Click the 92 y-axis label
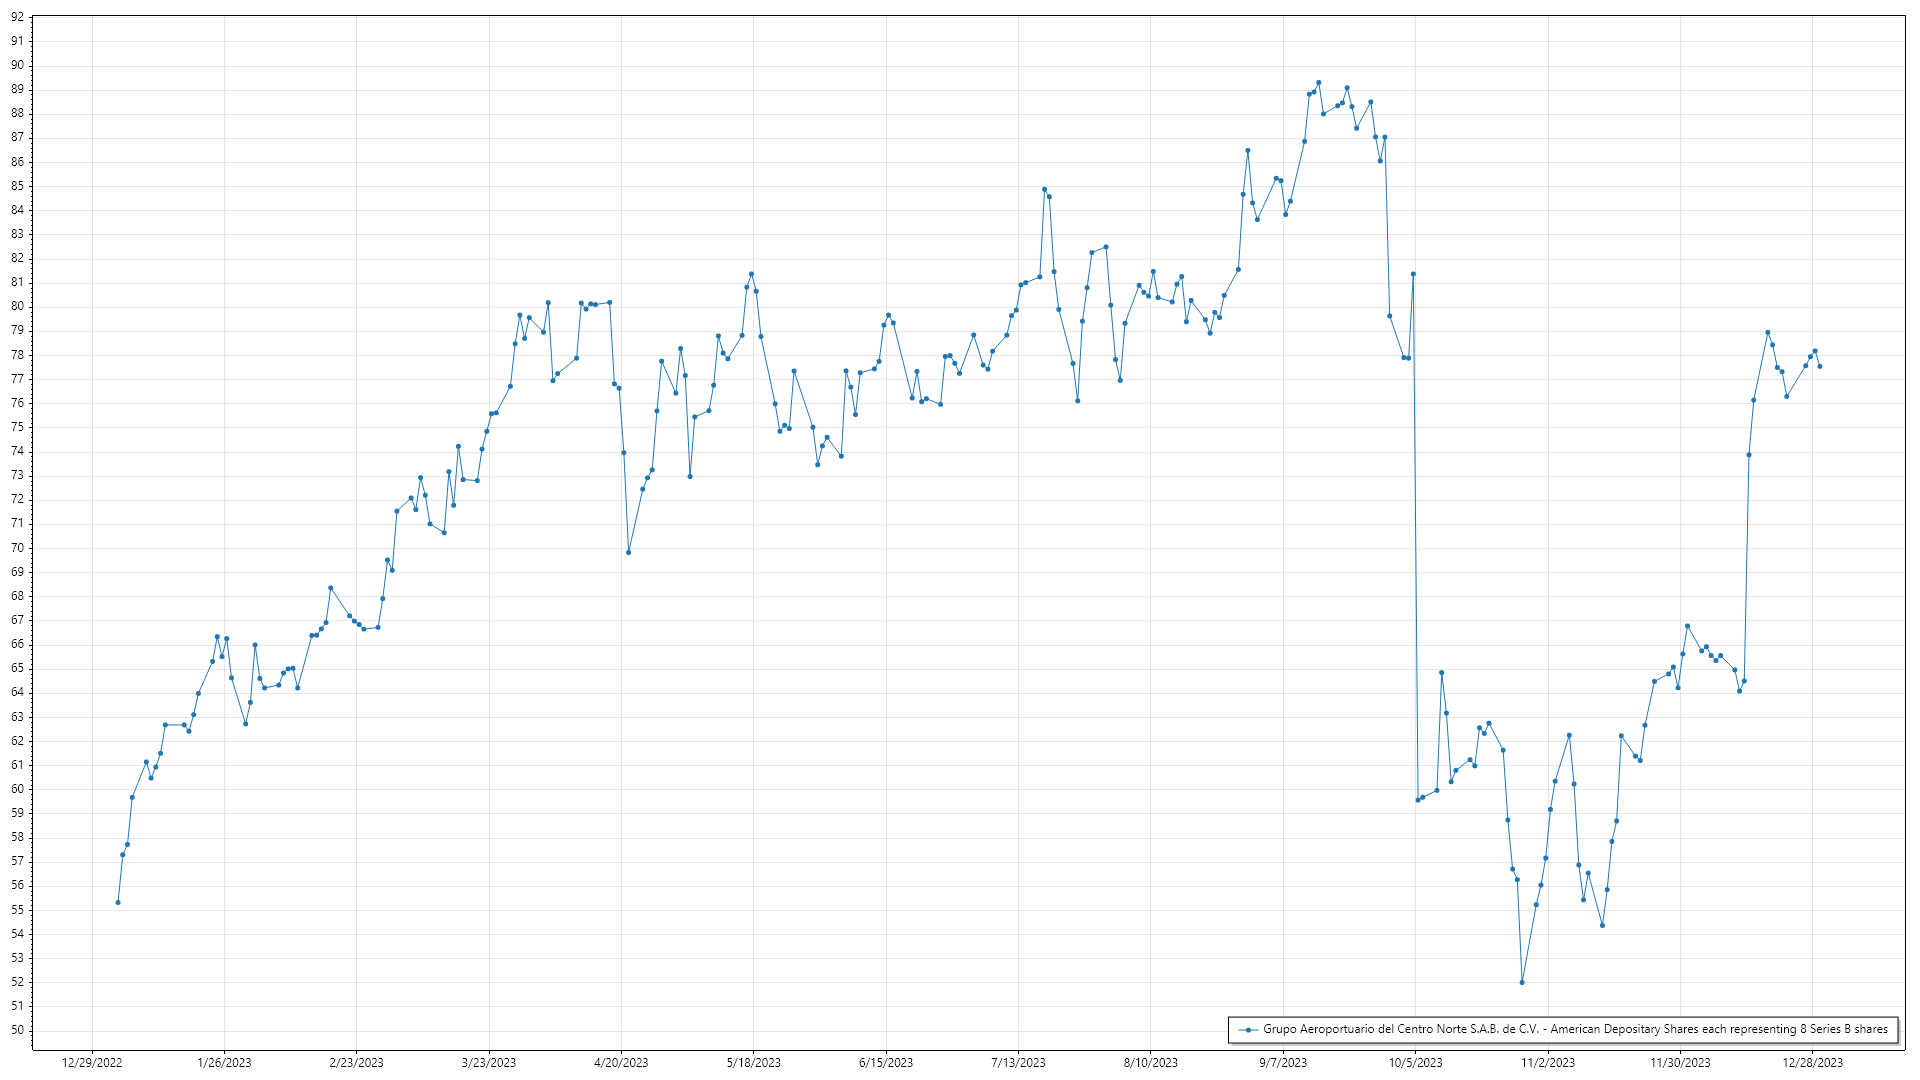Screen dimensions: 1920x1080 click(17, 17)
